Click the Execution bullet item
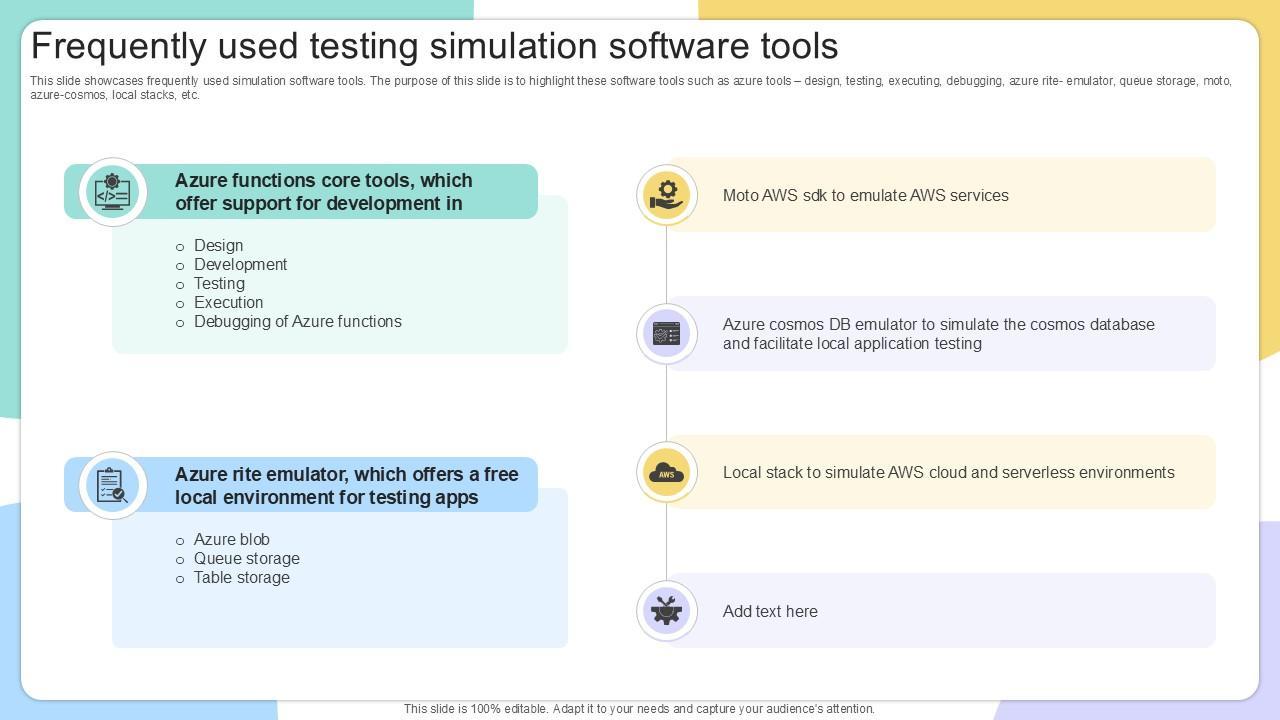 pos(228,303)
